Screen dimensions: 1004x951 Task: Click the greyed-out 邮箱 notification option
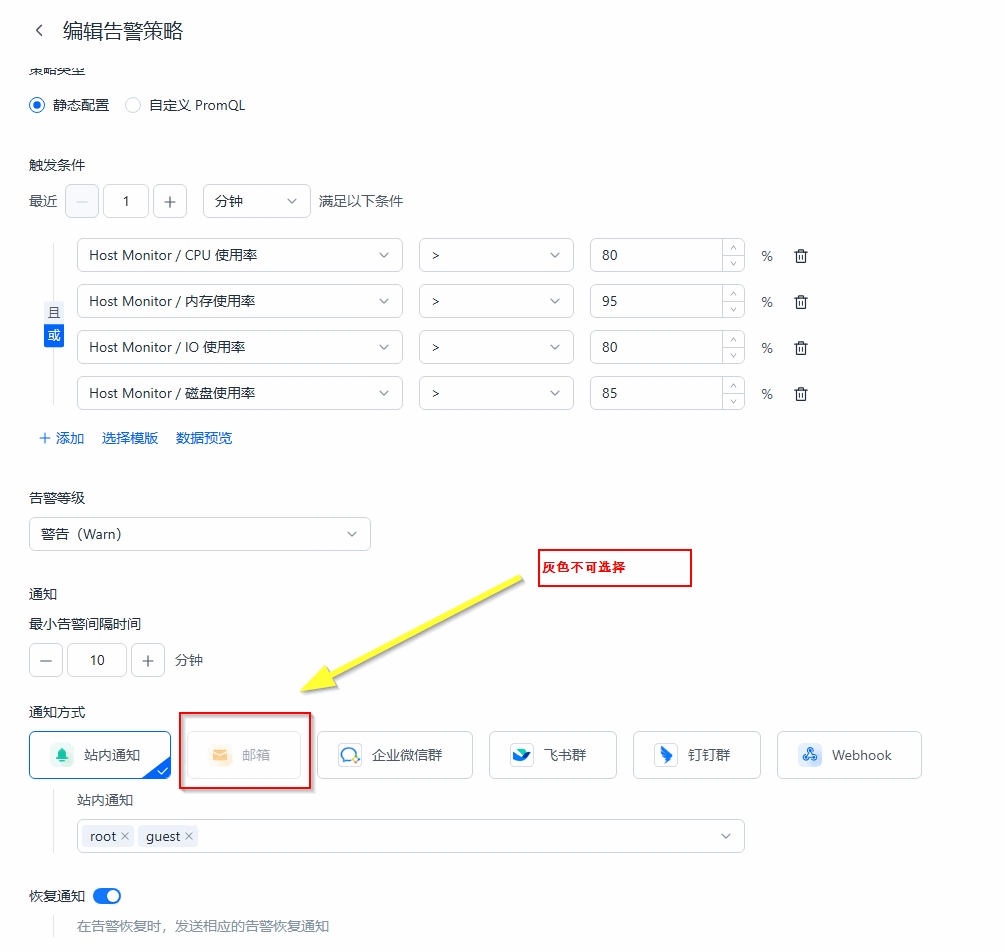(243, 755)
